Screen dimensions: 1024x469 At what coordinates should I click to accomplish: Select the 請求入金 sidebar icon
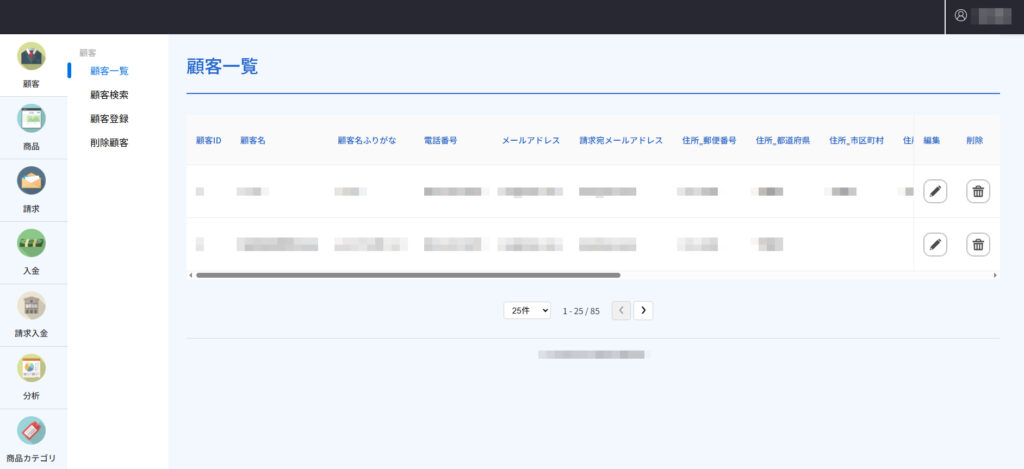tap(32, 306)
